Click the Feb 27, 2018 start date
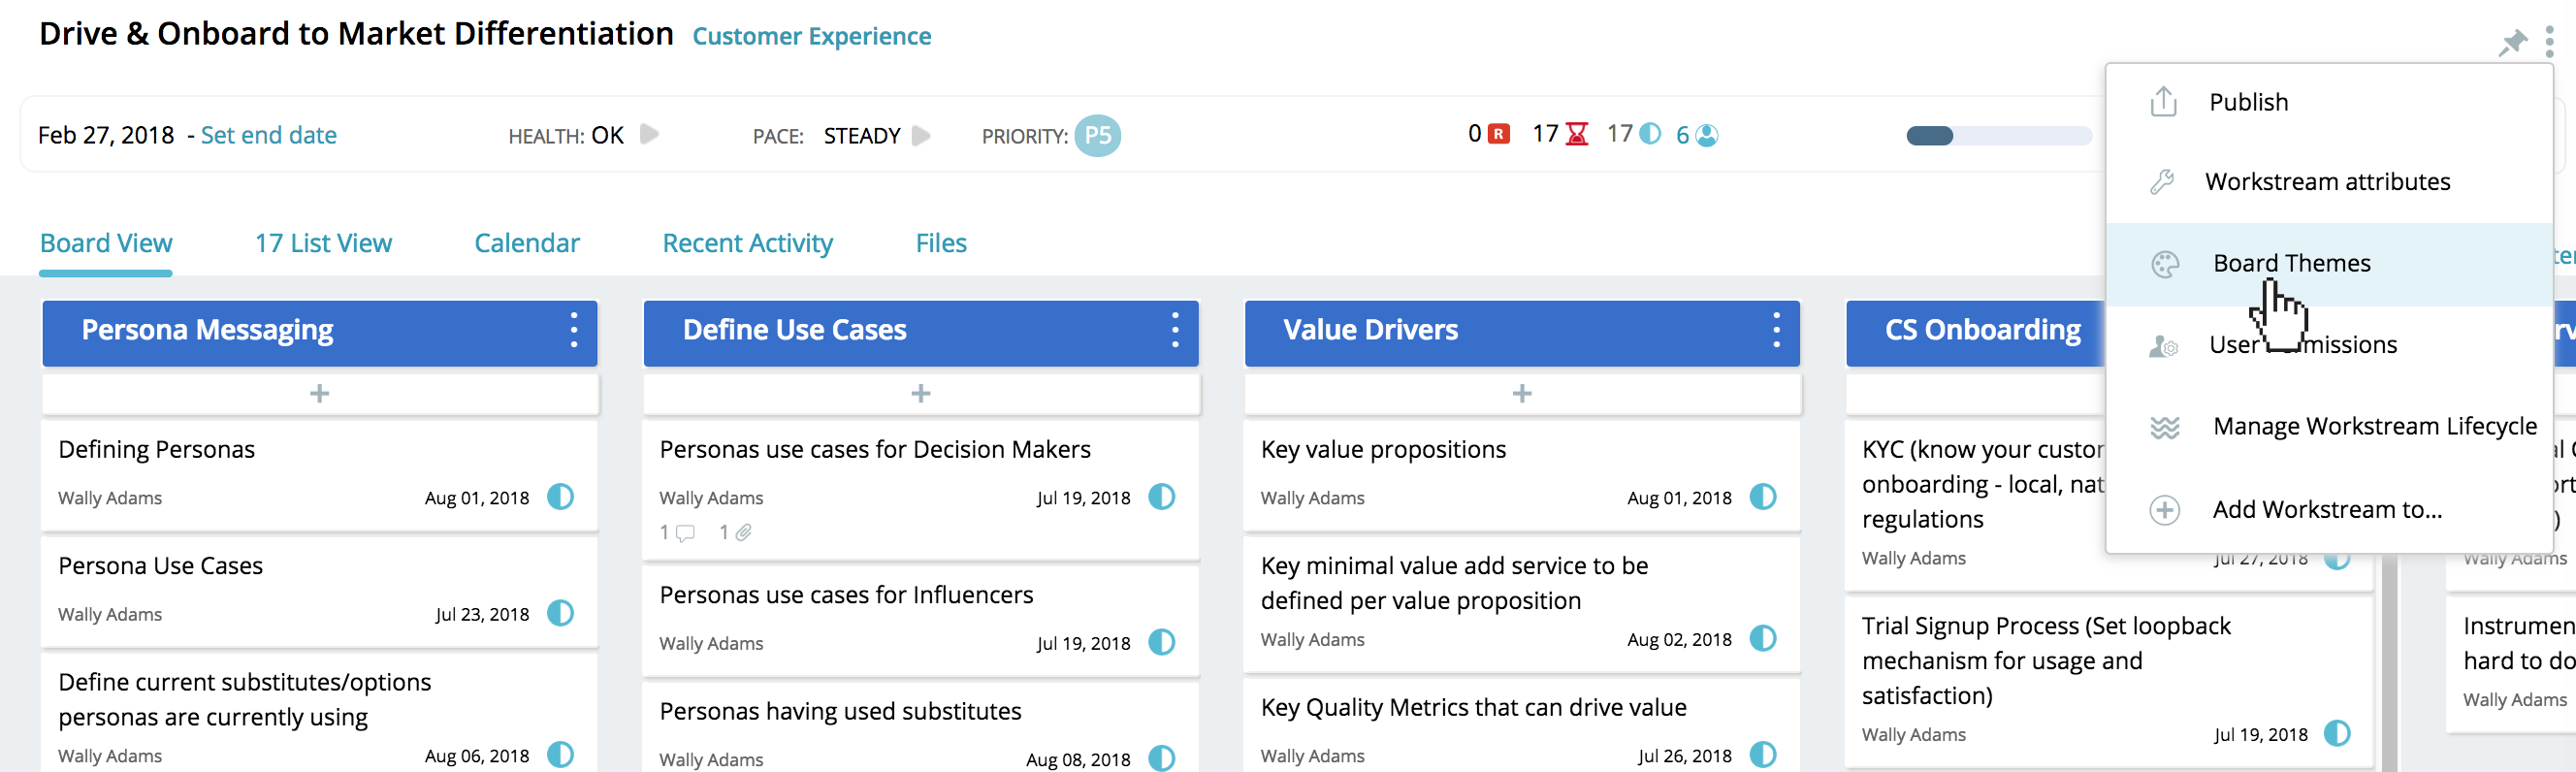 tap(106, 135)
